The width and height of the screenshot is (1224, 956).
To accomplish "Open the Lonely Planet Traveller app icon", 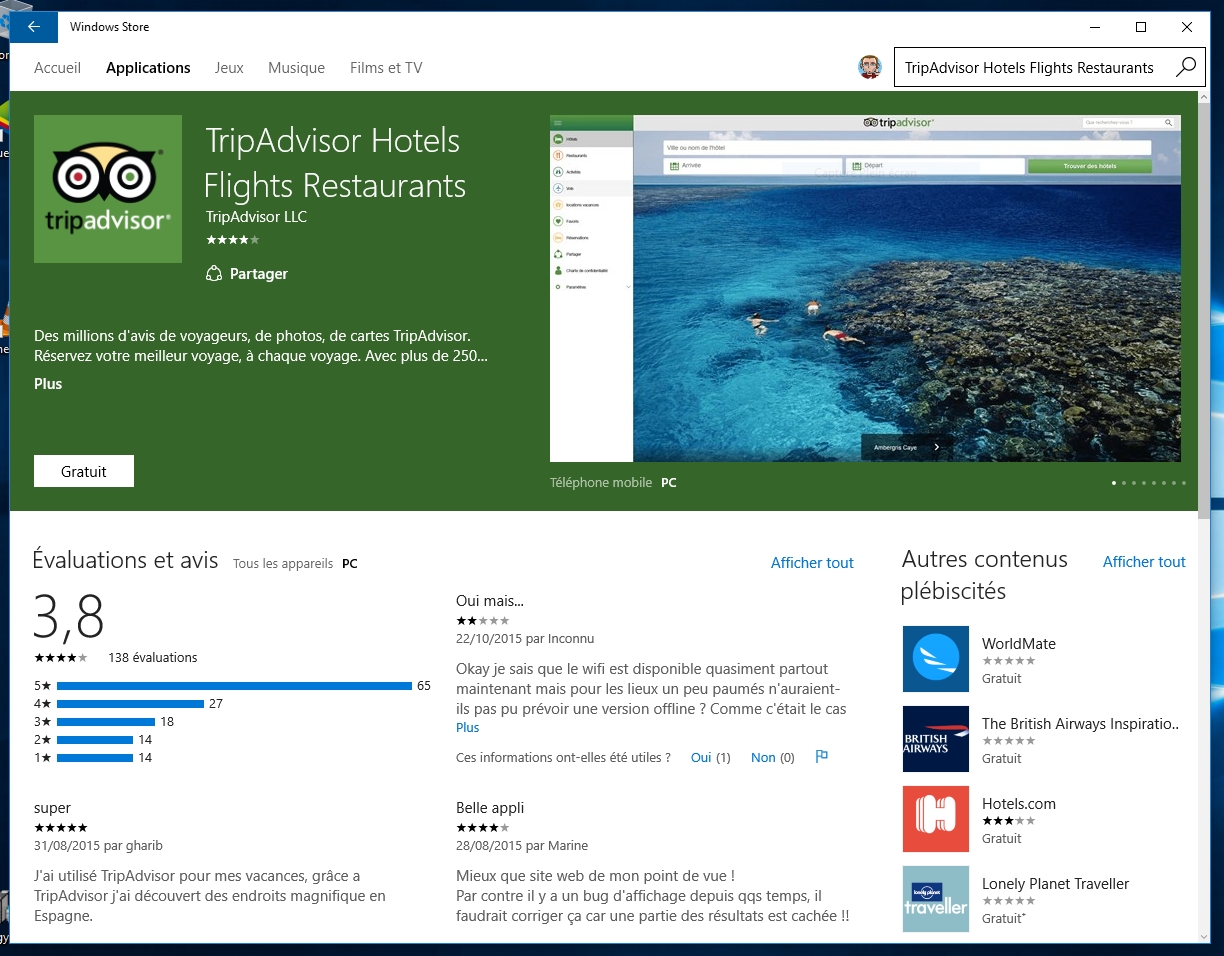I will click(x=936, y=899).
